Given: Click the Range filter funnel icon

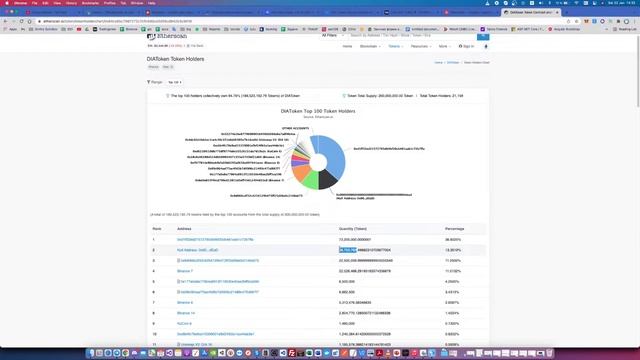Looking at the screenshot, I should coord(149,82).
